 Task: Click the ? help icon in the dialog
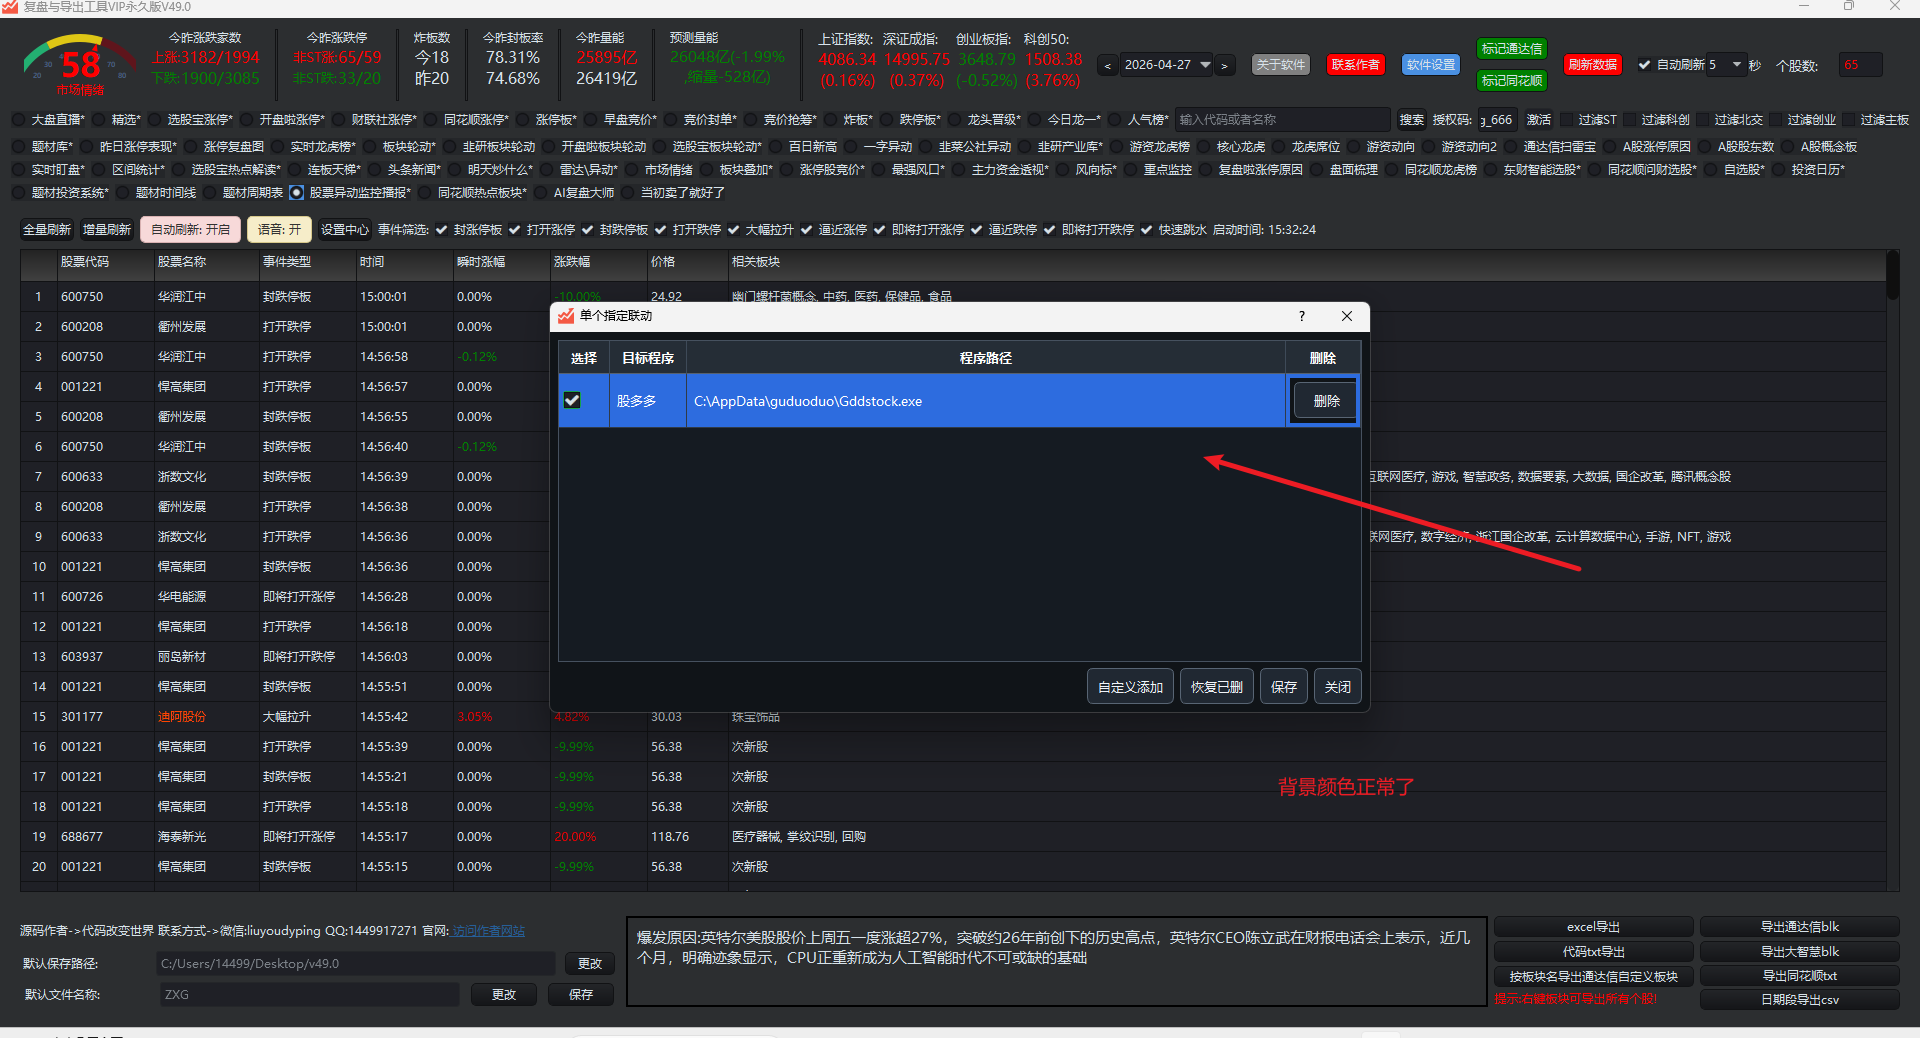(x=1301, y=316)
